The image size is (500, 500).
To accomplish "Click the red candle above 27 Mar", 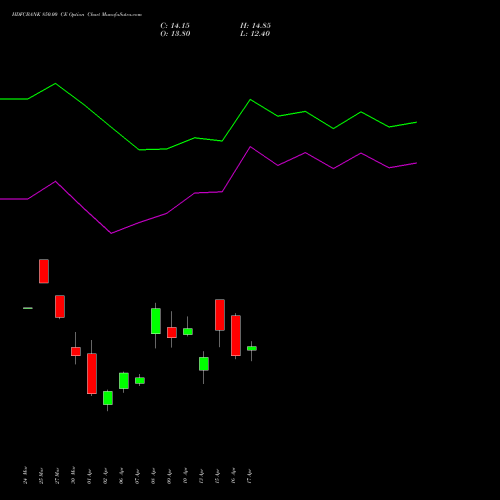I will click(60, 307).
